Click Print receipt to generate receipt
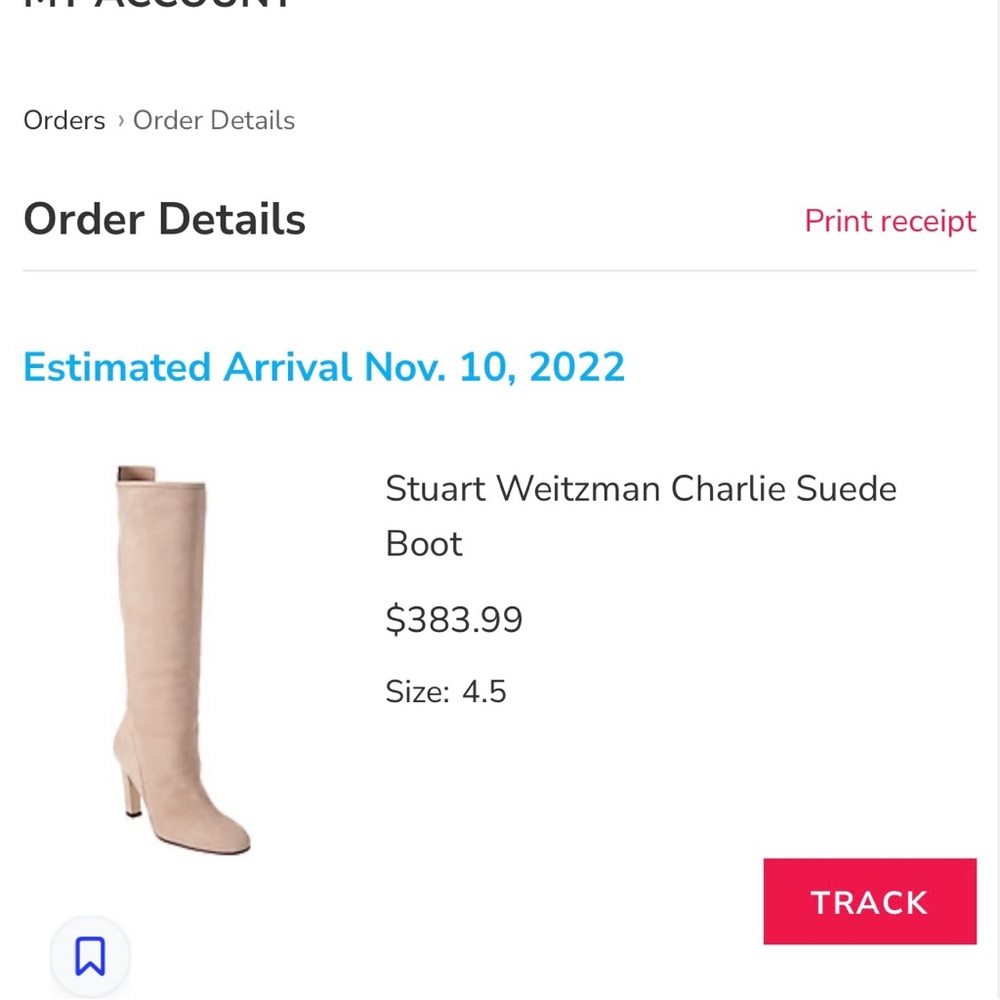Screen dimensions: 1000x1000 890,220
